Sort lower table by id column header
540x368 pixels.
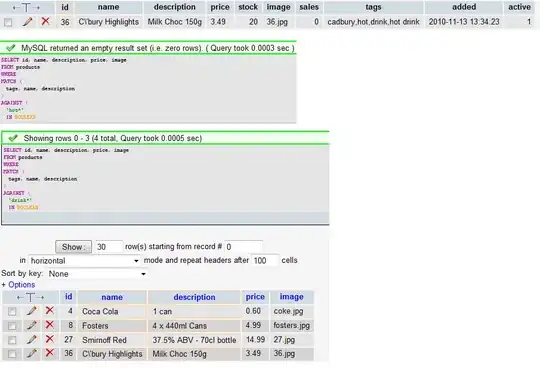[69, 296]
